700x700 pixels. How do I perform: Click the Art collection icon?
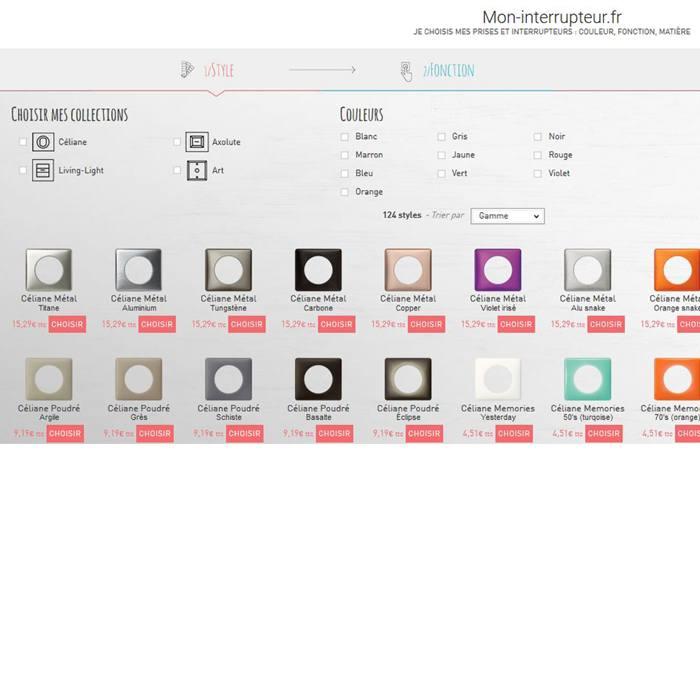(197, 170)
